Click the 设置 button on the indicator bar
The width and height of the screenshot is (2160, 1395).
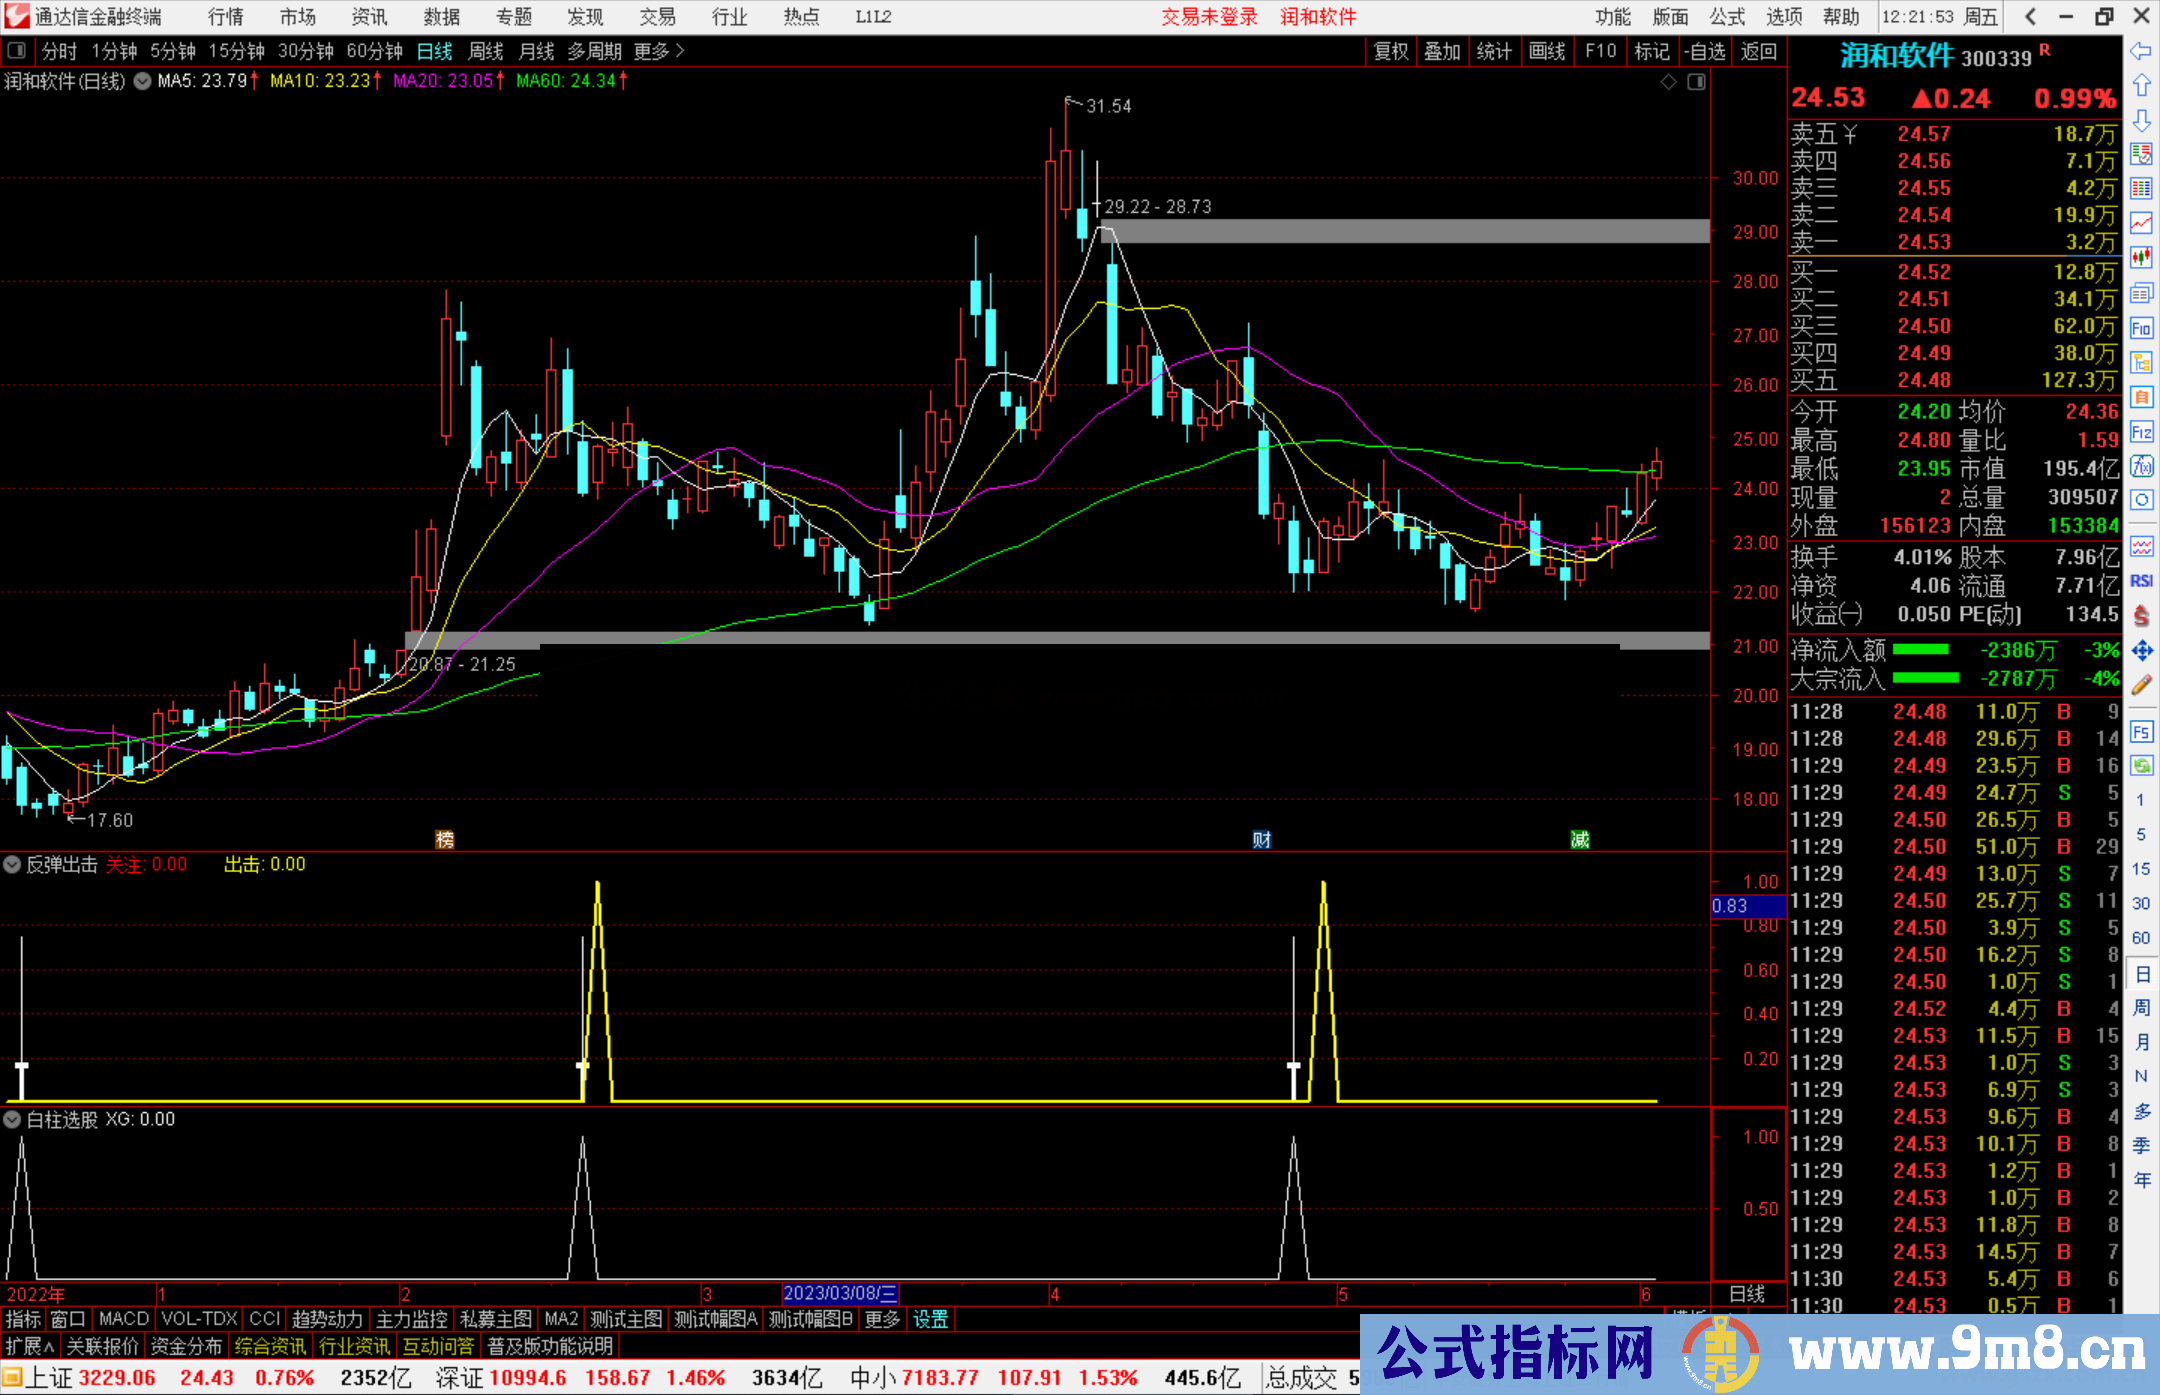[929, 1319]
